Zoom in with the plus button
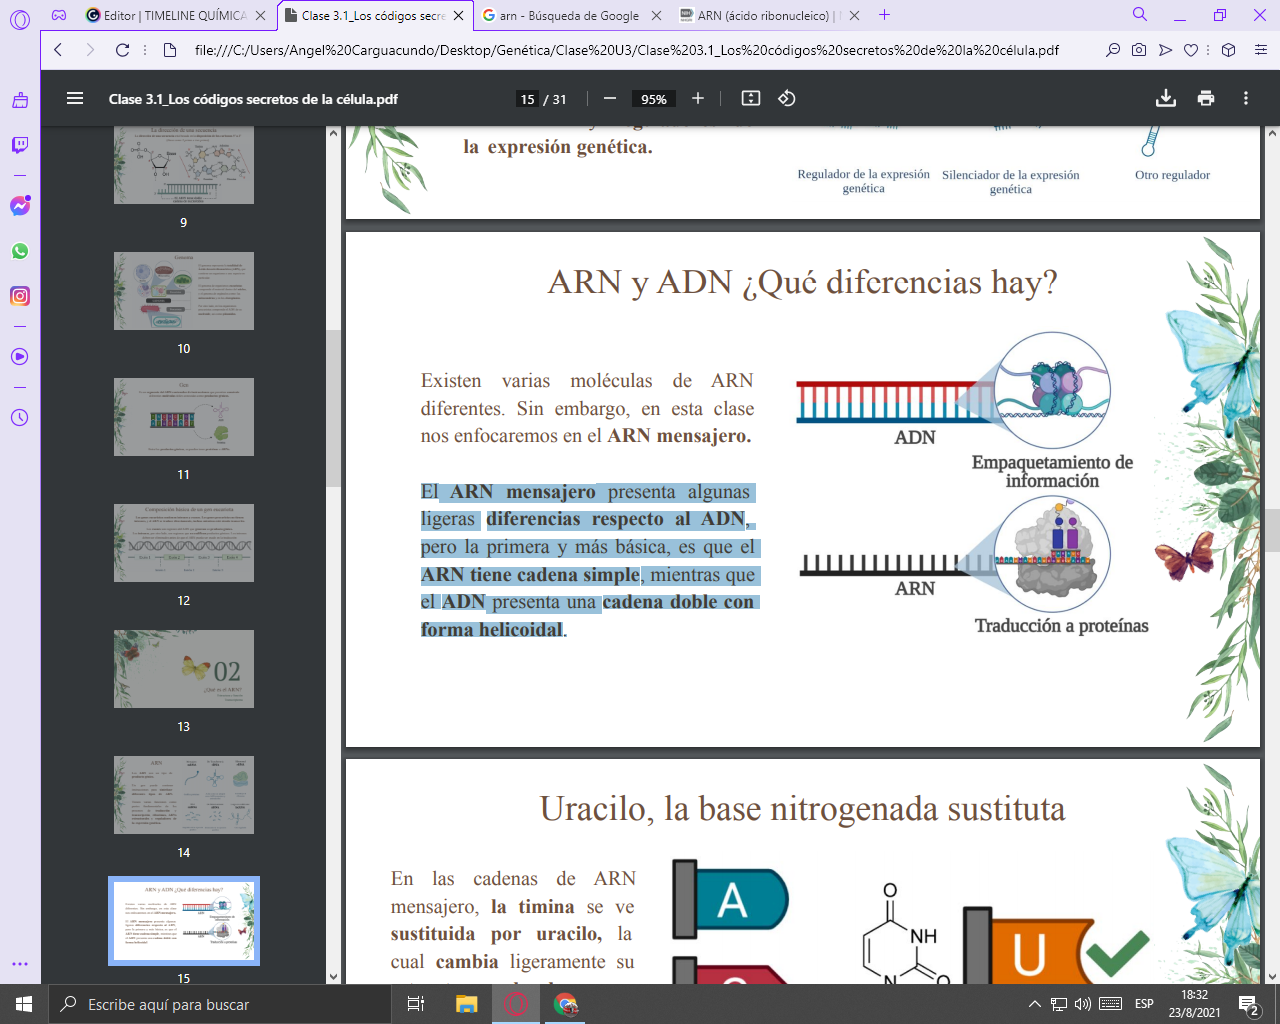 tap(698, 98)
